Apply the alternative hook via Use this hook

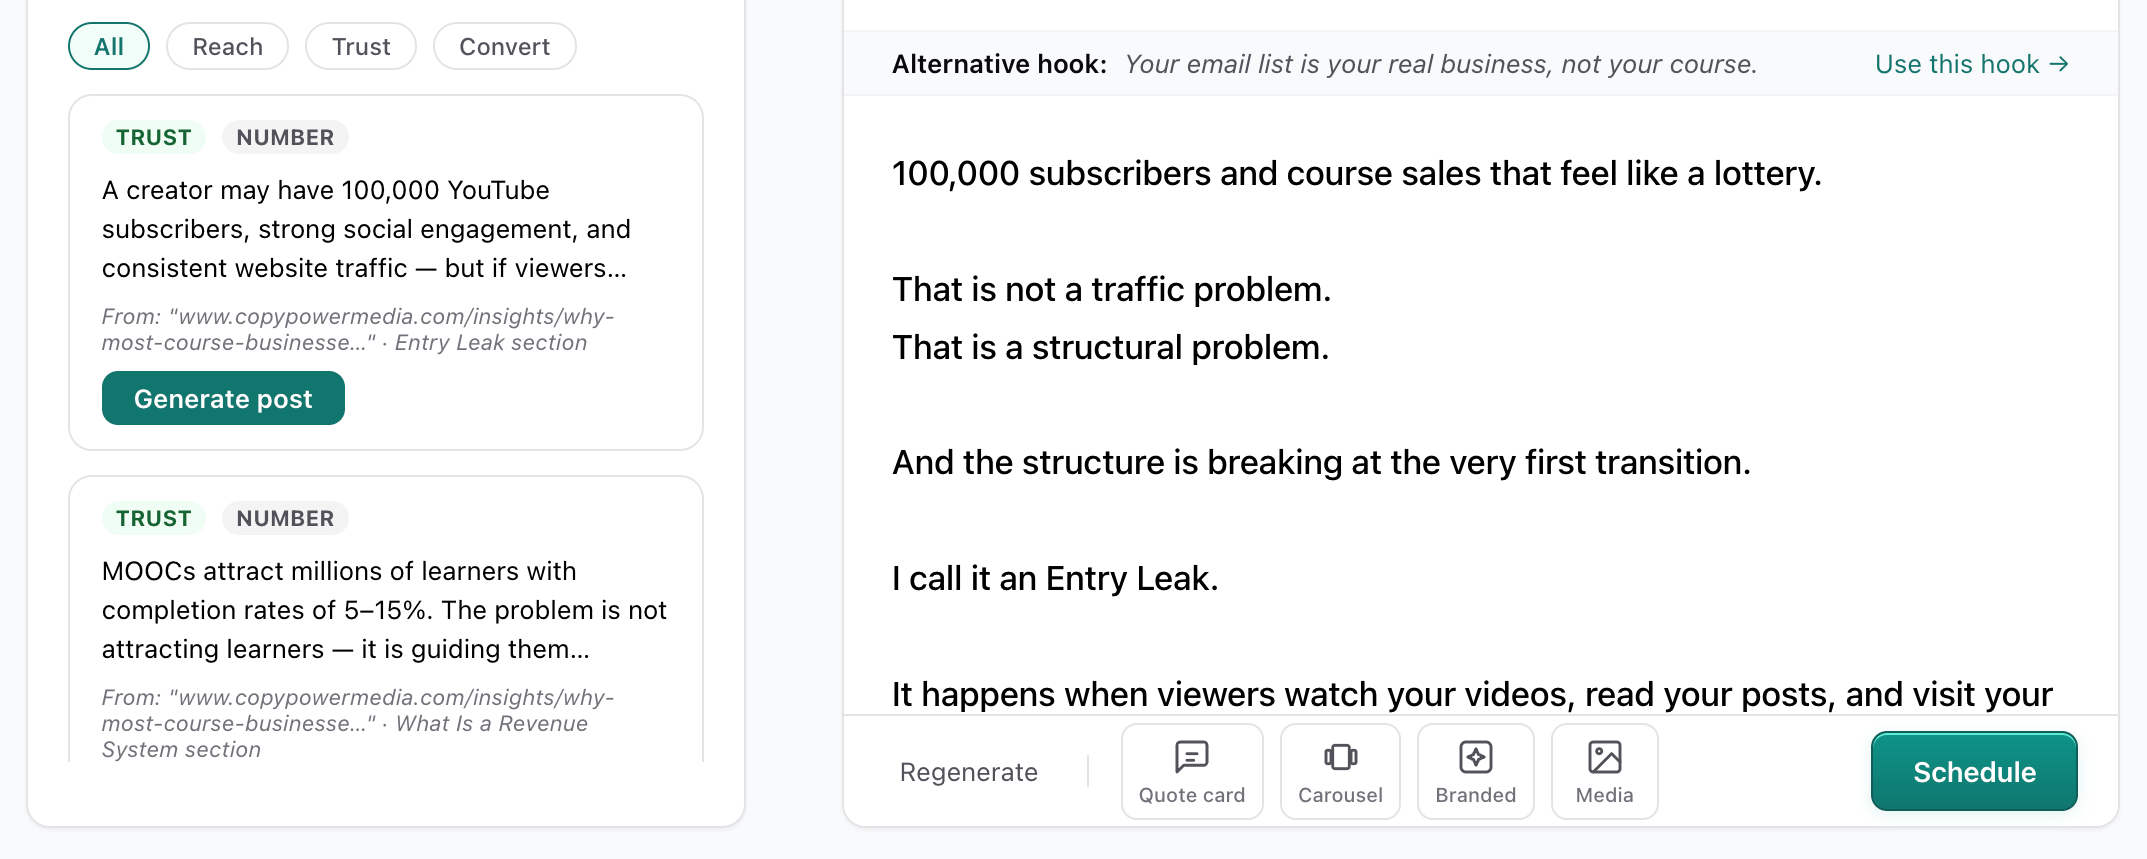click(1956, 64)
